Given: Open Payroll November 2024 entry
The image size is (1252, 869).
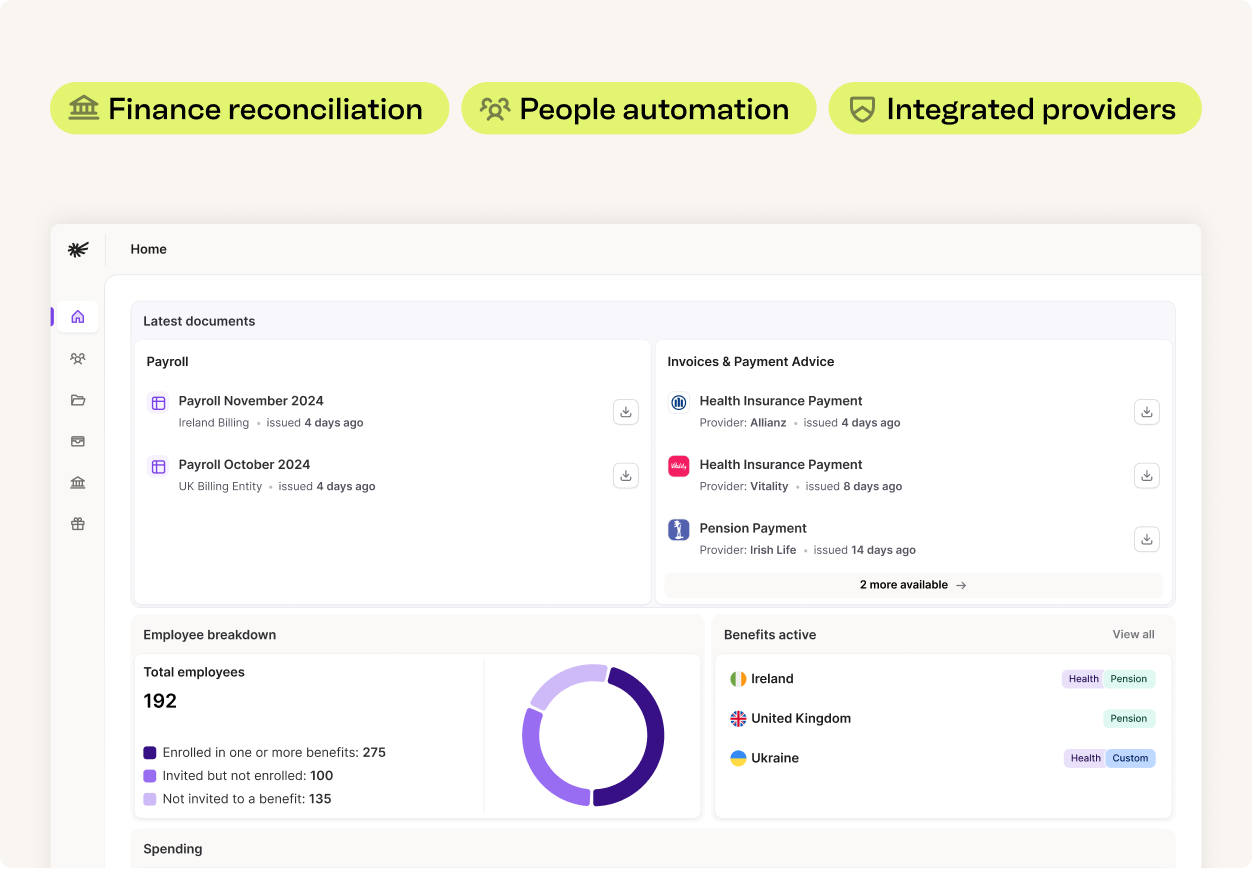Looking at the screenshot, I should click(393, 412).
